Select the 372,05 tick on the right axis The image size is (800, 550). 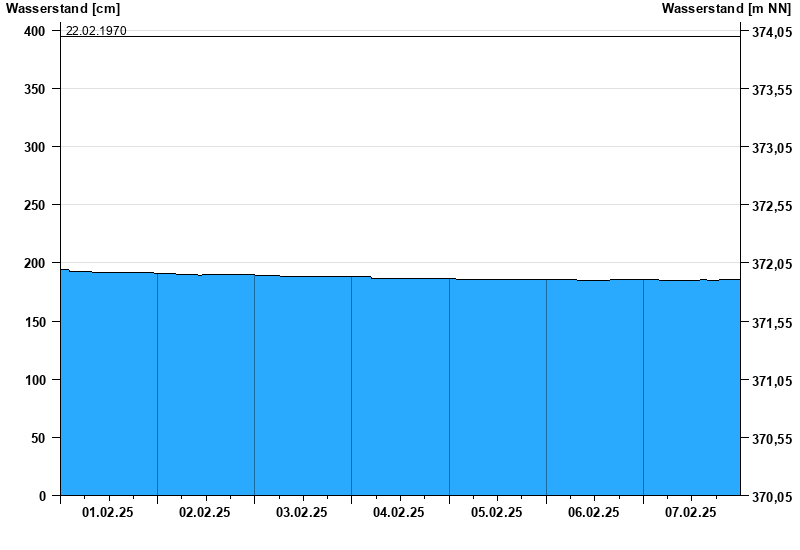[x=769, y=265]
